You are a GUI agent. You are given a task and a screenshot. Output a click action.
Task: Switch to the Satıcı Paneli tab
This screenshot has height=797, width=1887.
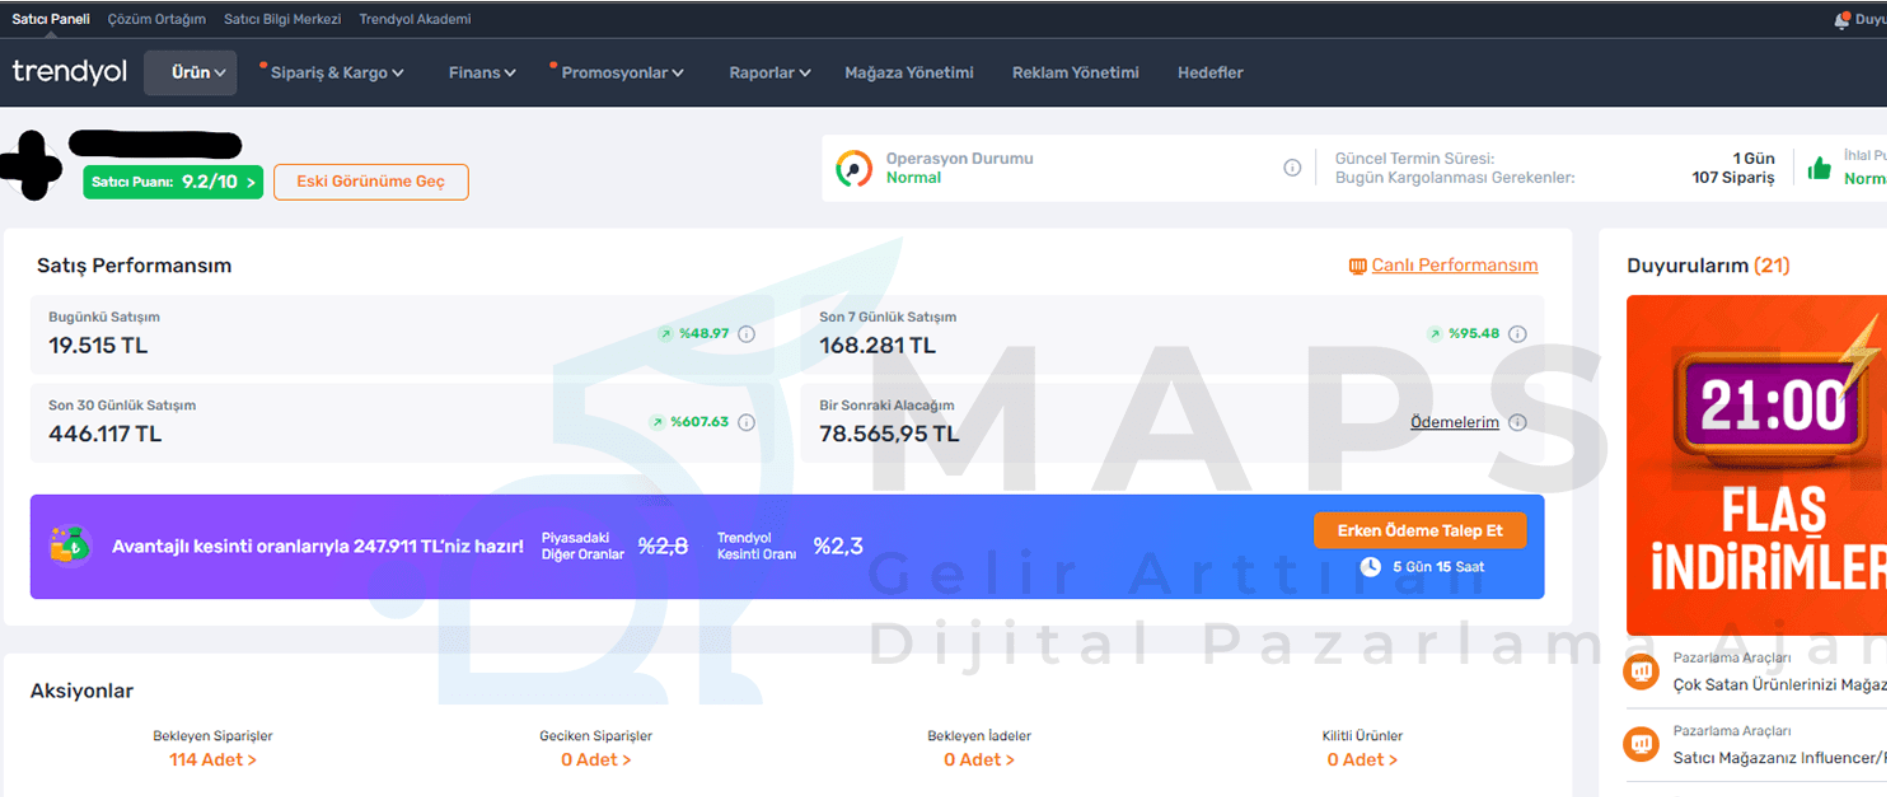50,19
